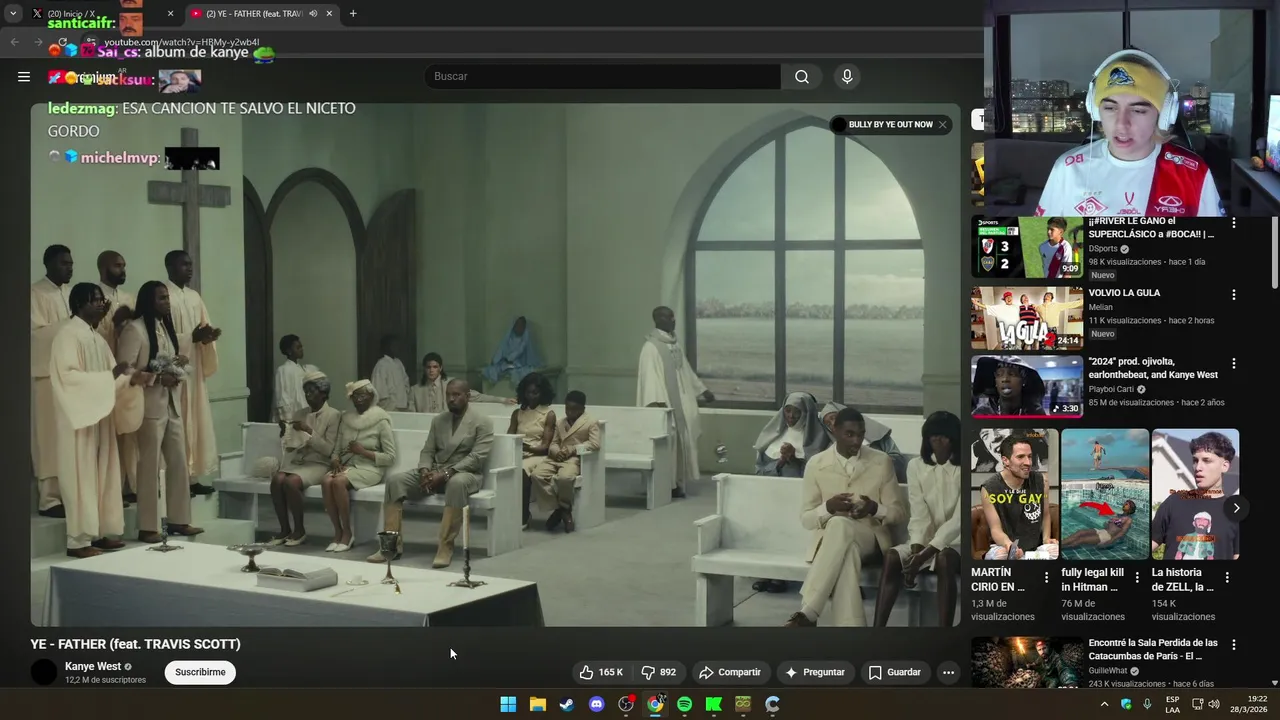
Task: Open the VOLVIO LA GULA video thumbnail
Action: pos(1027,318)
